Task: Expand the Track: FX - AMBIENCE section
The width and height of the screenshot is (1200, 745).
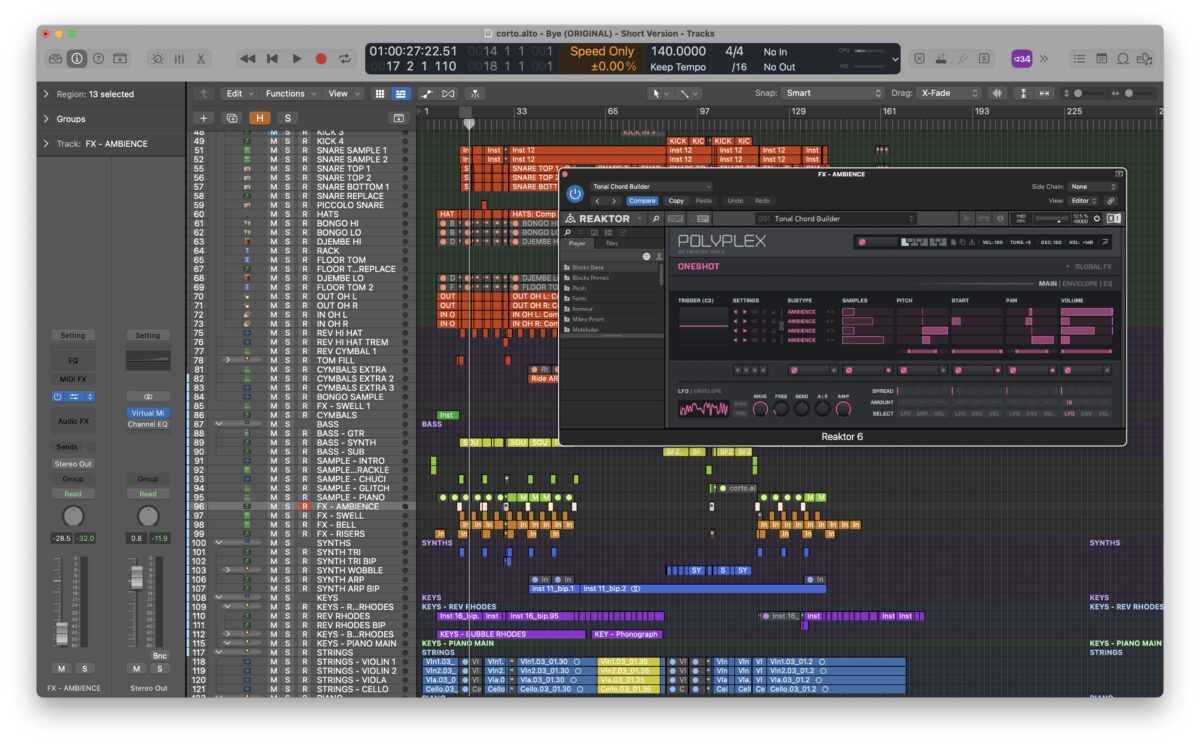Action: 46,143
